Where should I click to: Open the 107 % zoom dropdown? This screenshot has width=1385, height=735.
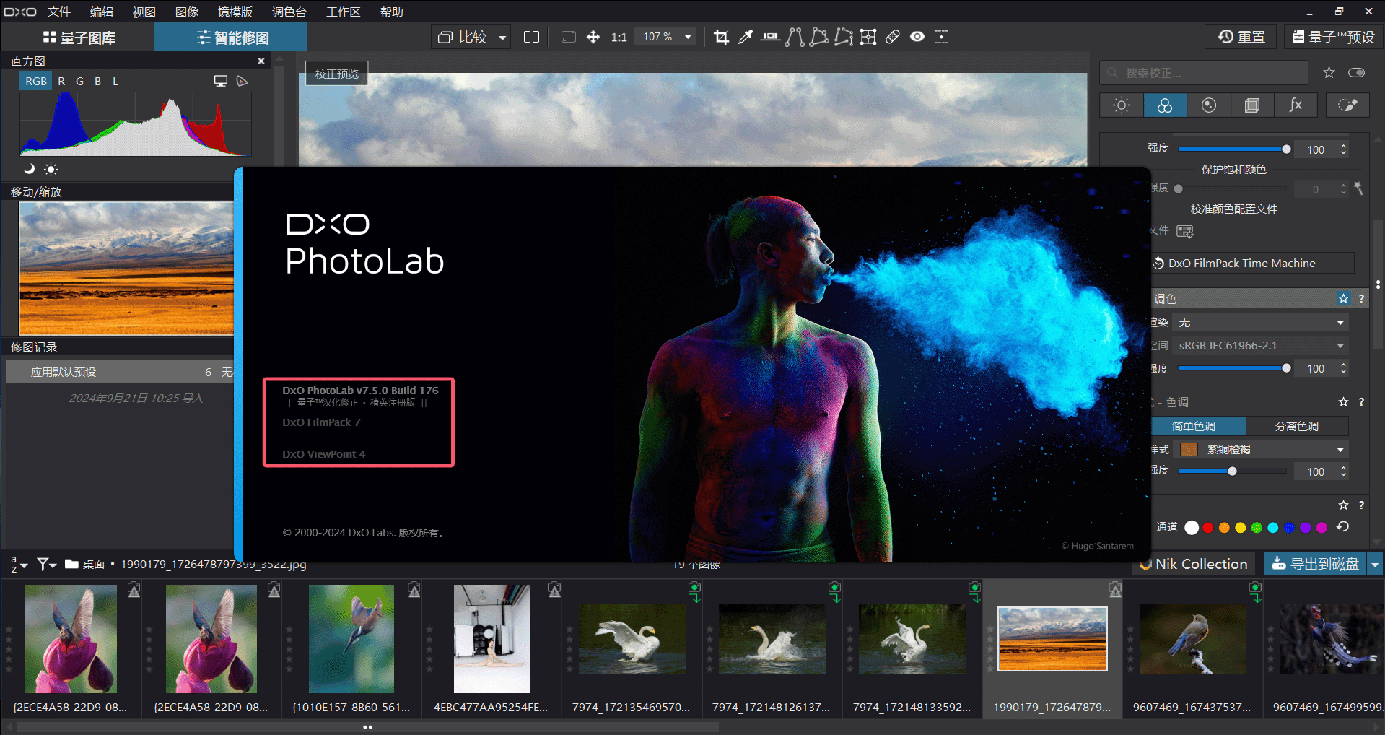point(667,37)
